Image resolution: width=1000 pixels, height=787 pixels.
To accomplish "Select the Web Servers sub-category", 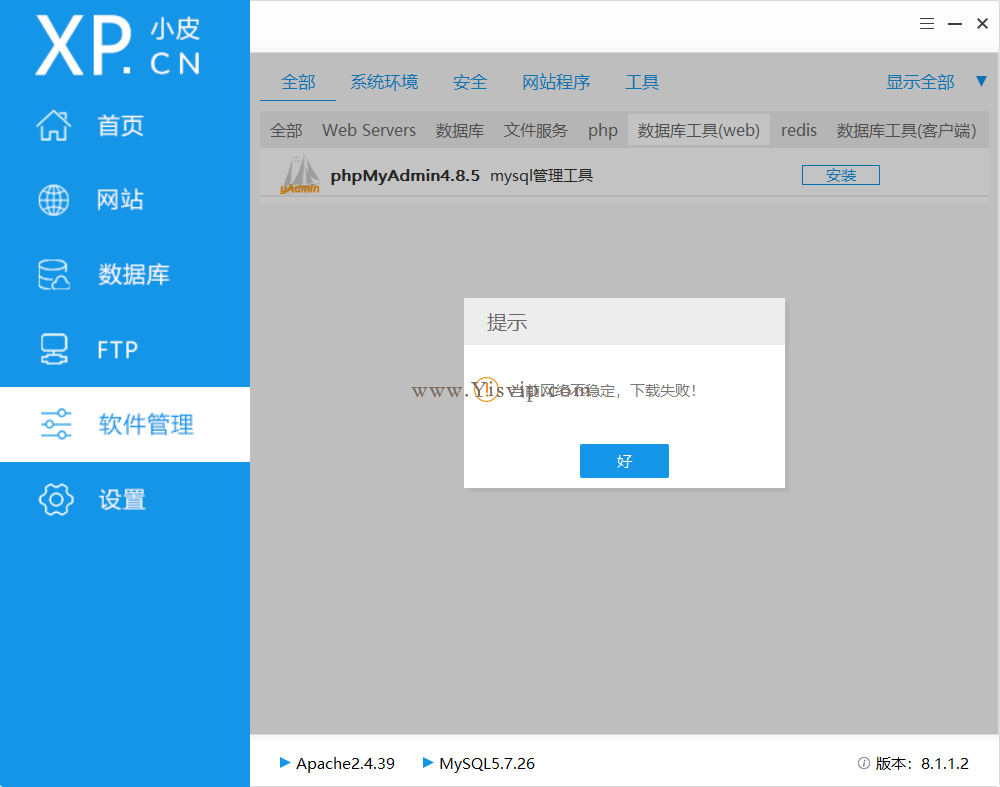I will [x=369, y=131].
